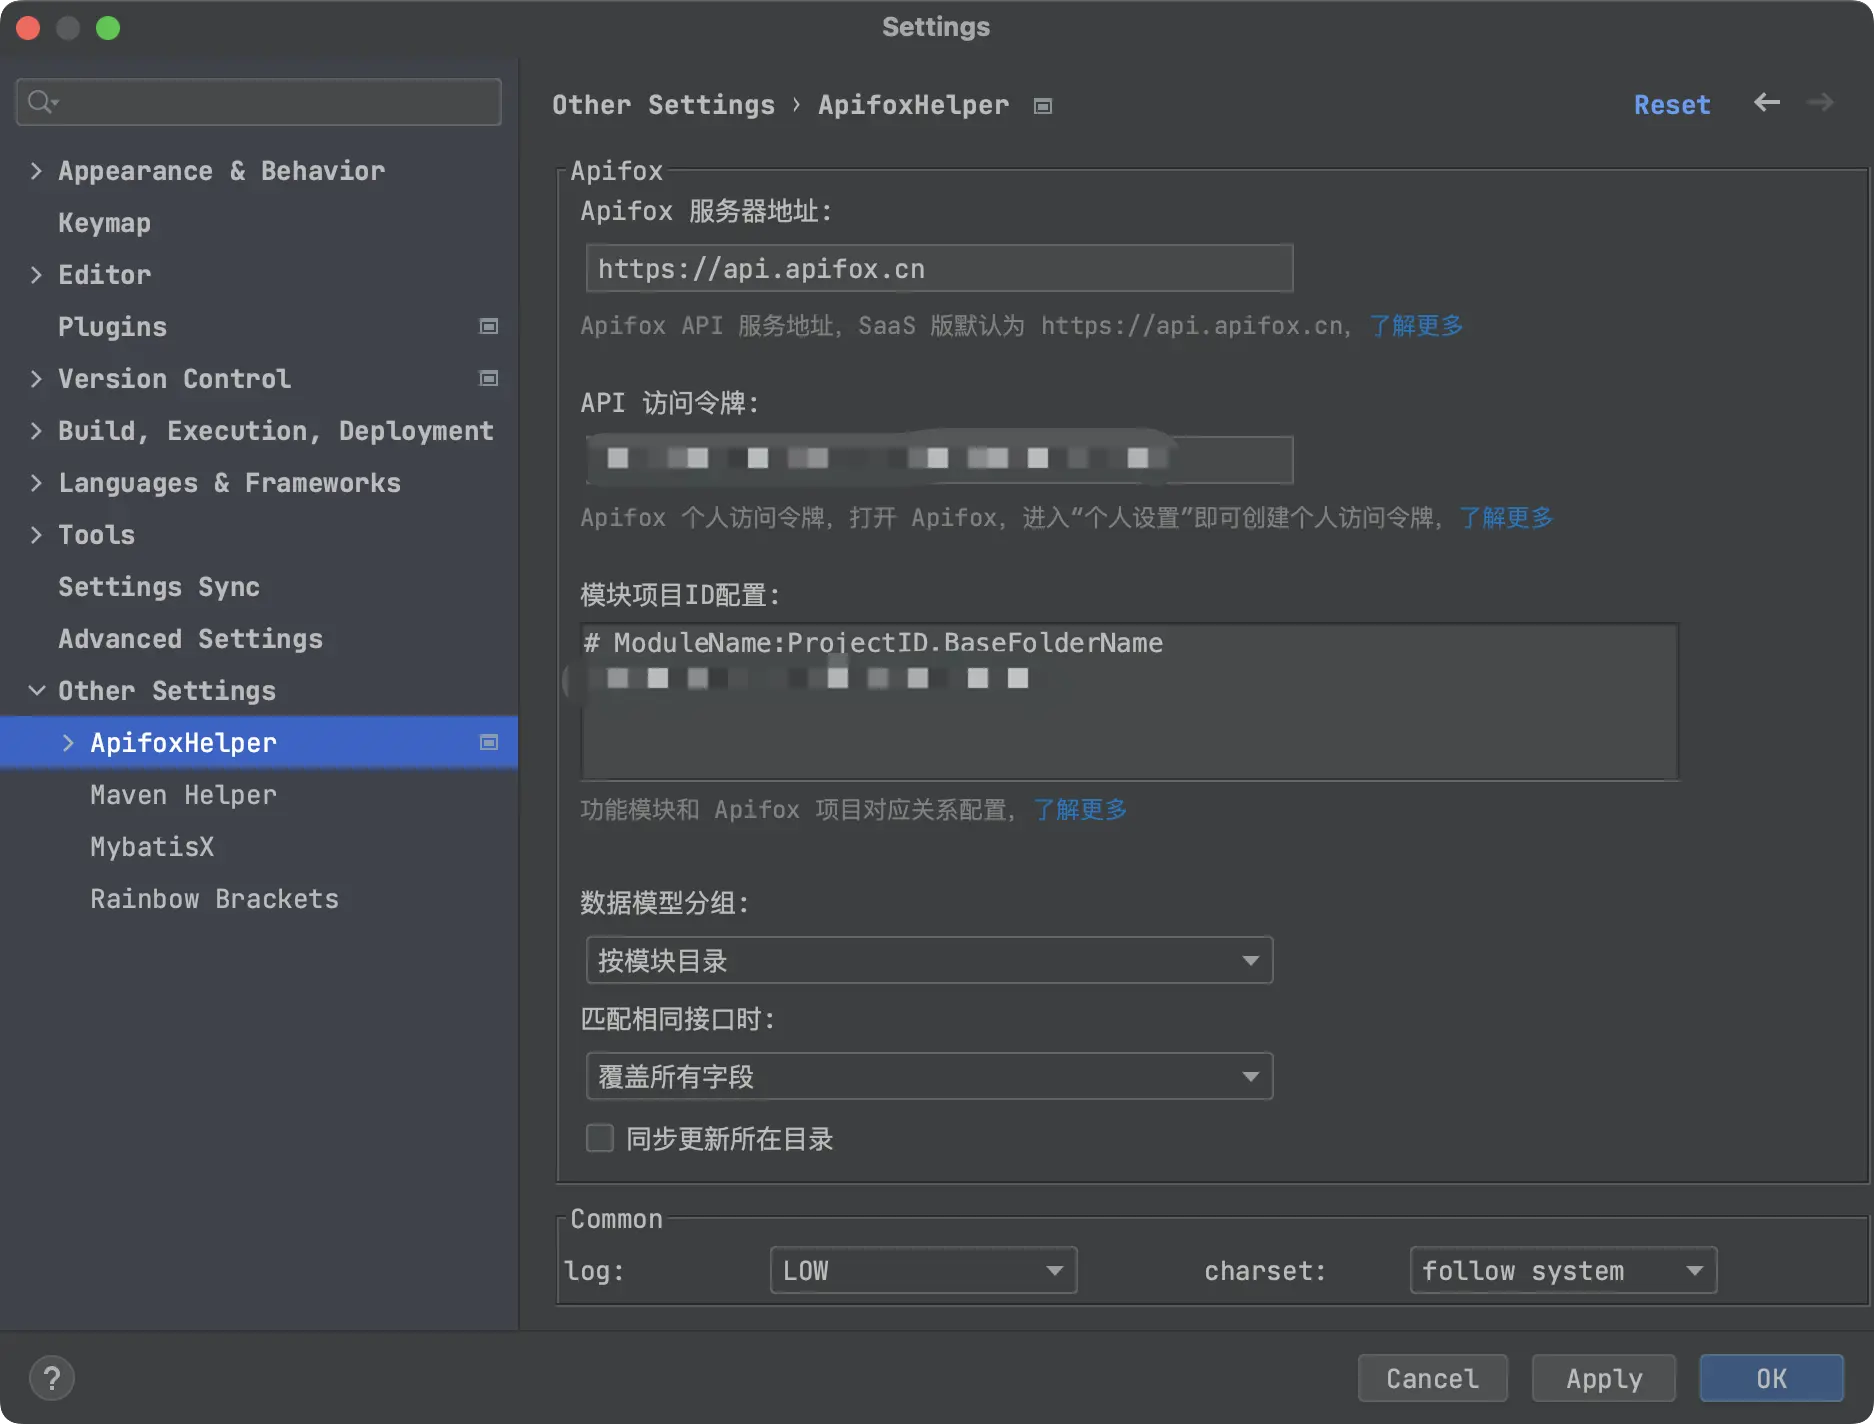Enable the 同步更新所在目录 checkbox
Image resolution: width=1874 pixels, height=1424 pixels.
pyautogui.click(x=599, y=1138)
